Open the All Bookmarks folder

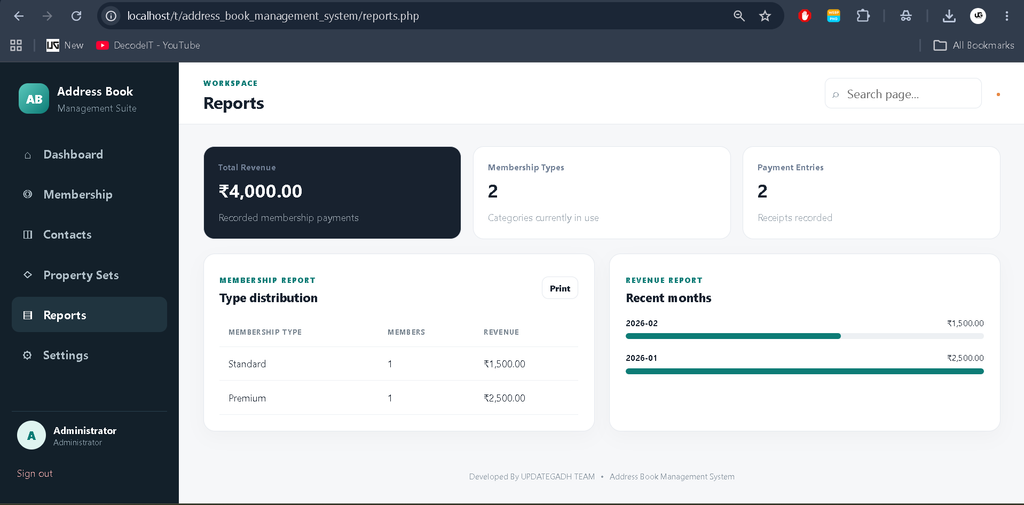[x=974, y=45]
